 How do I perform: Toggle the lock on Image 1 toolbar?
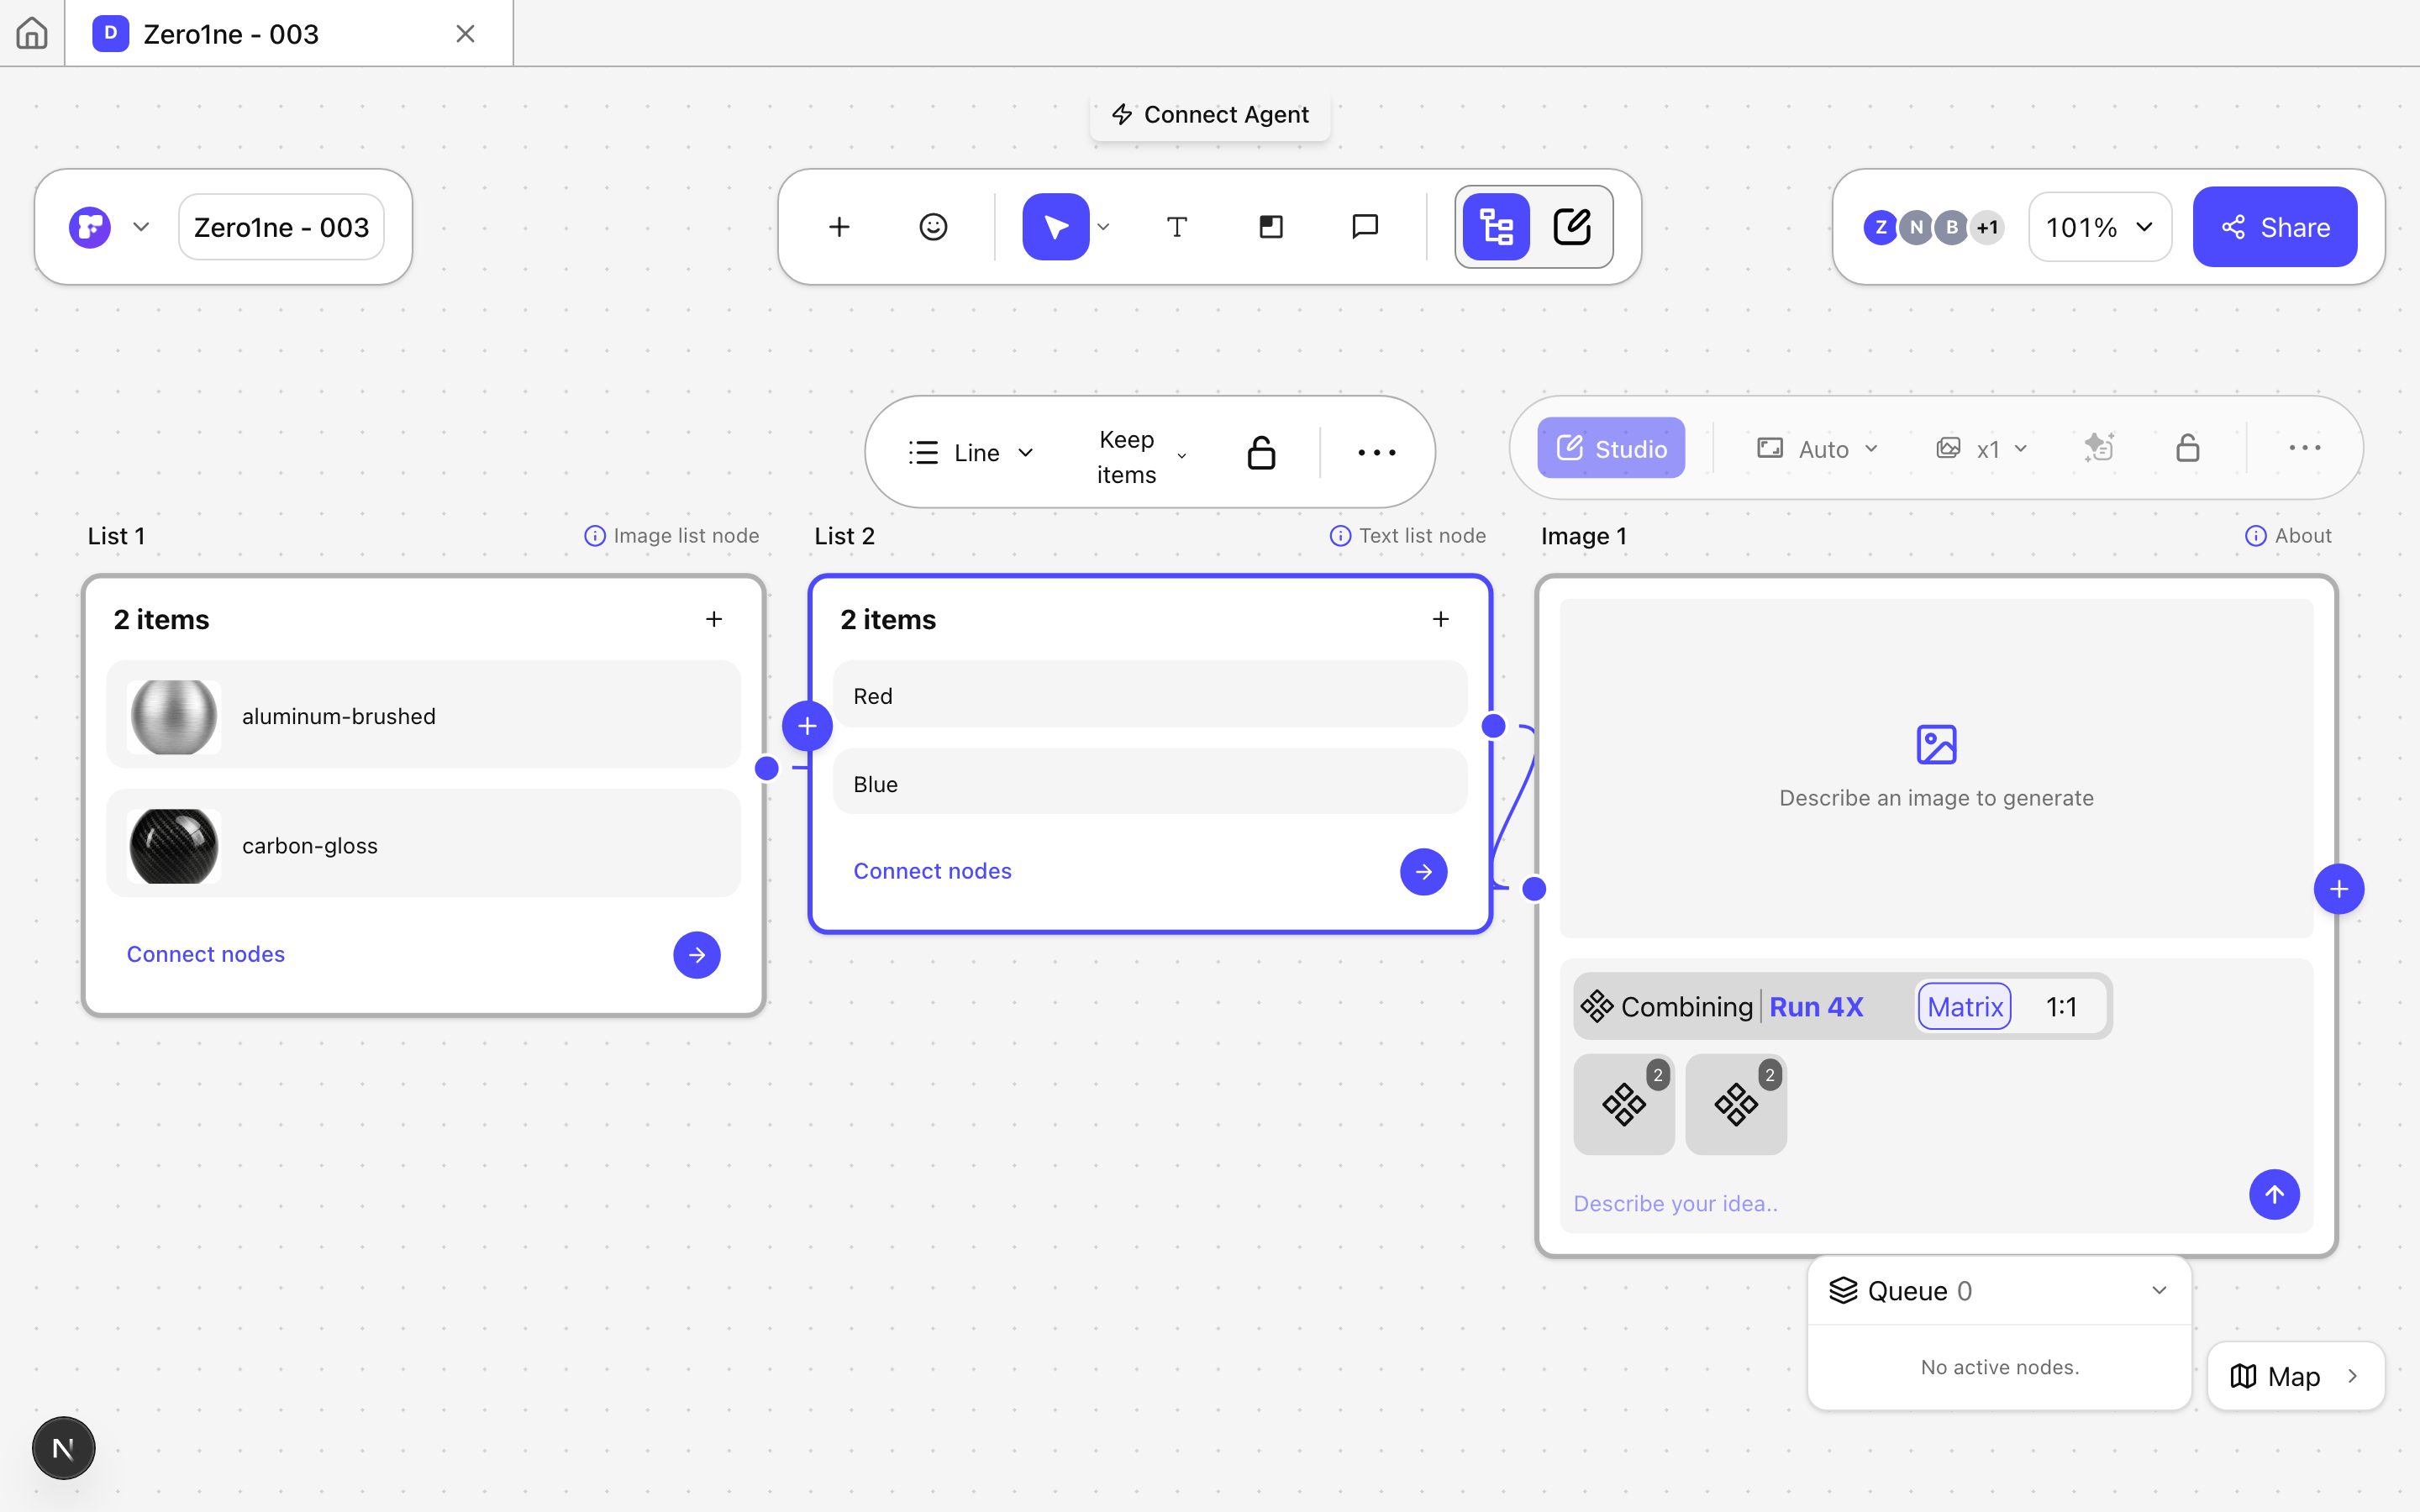click(2188, 448)
